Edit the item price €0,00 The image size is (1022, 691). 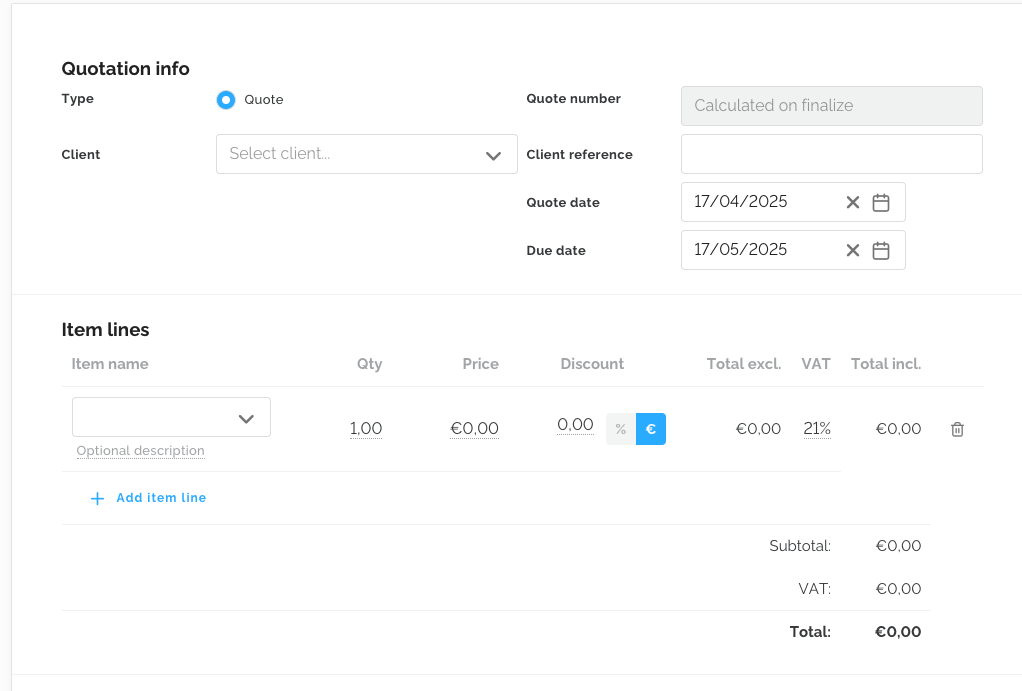tap(474, 429)
